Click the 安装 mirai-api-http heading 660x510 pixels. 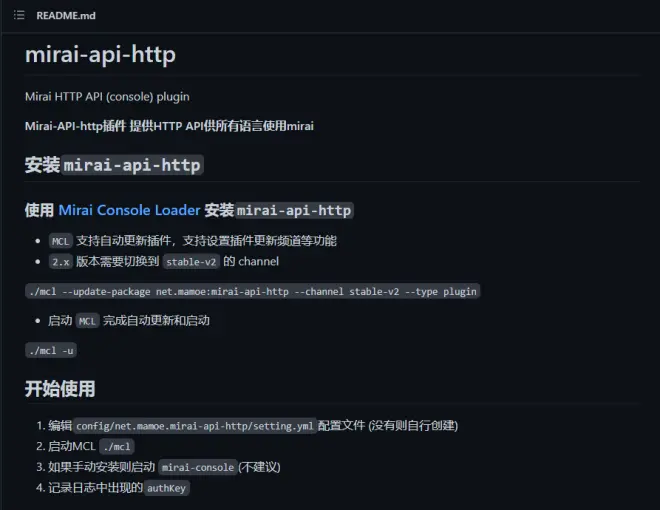pyautogui.click(x=114, y=165)
